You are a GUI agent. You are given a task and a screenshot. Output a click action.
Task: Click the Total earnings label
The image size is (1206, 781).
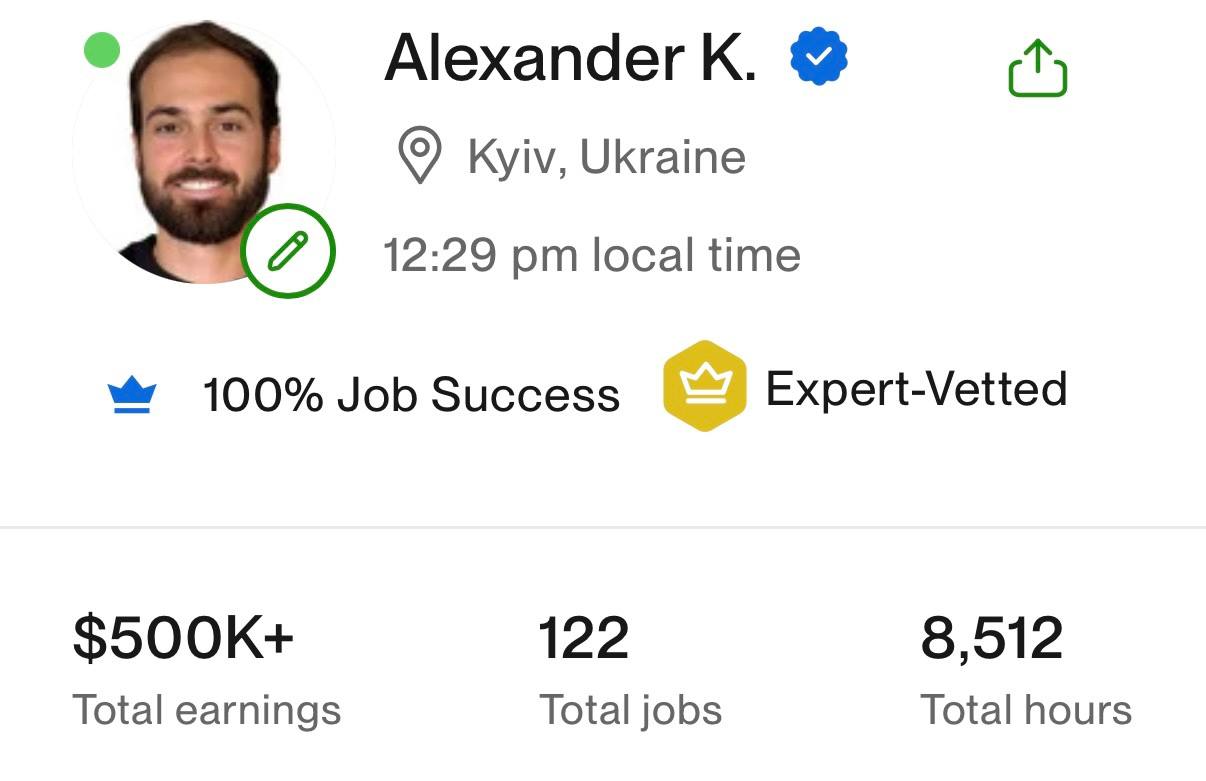click(205, 710)
